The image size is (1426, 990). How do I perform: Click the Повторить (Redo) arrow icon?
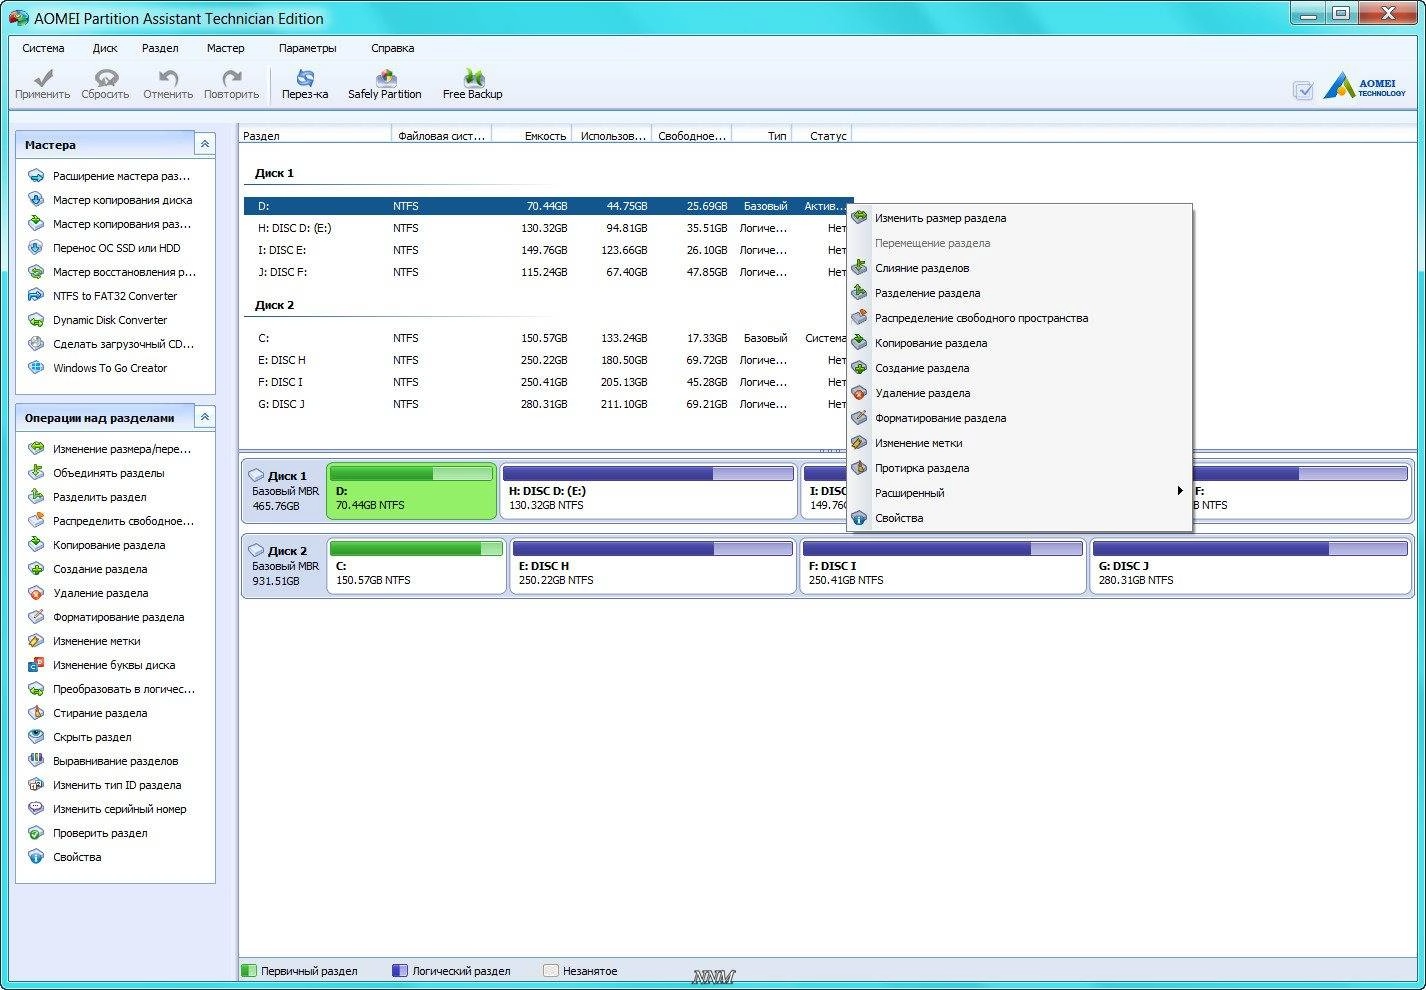(232, 78)
